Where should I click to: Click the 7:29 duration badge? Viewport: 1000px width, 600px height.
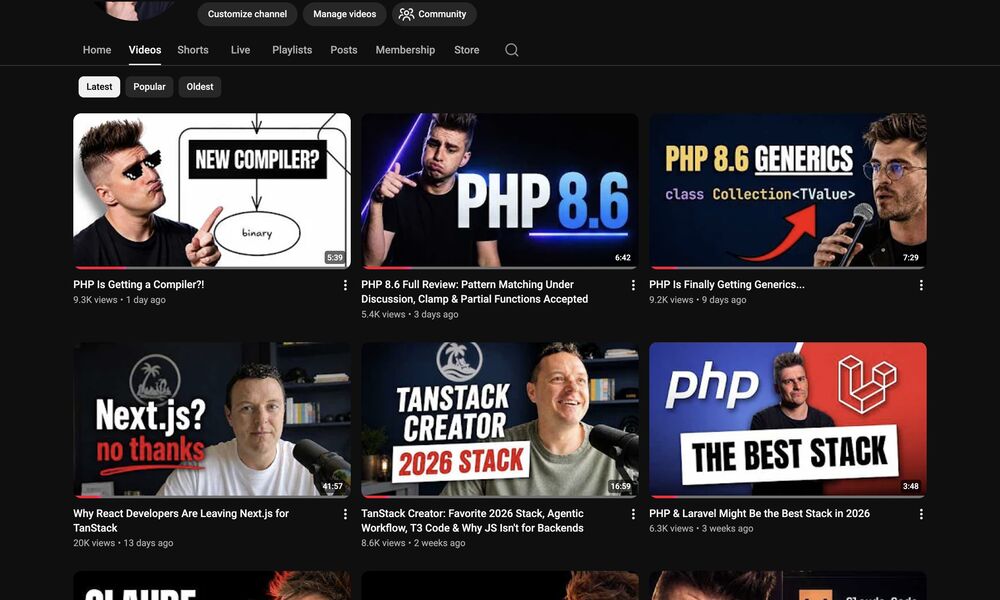tap(911, 258)
